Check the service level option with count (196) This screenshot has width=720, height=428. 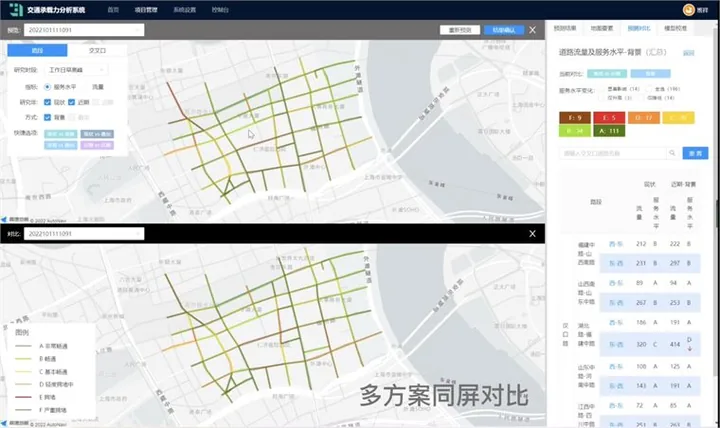tap(649, 89)
